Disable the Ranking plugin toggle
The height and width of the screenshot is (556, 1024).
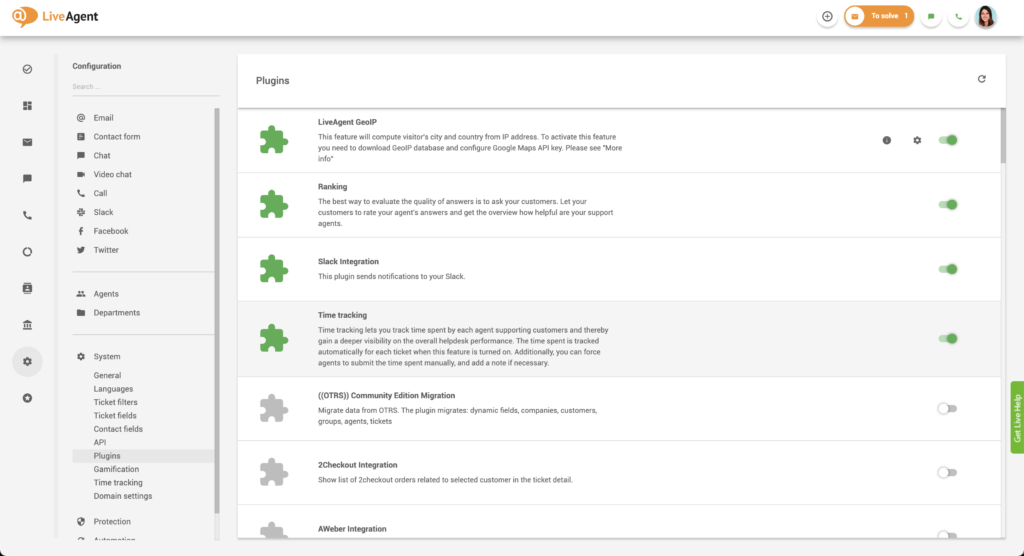pos(947,204)
